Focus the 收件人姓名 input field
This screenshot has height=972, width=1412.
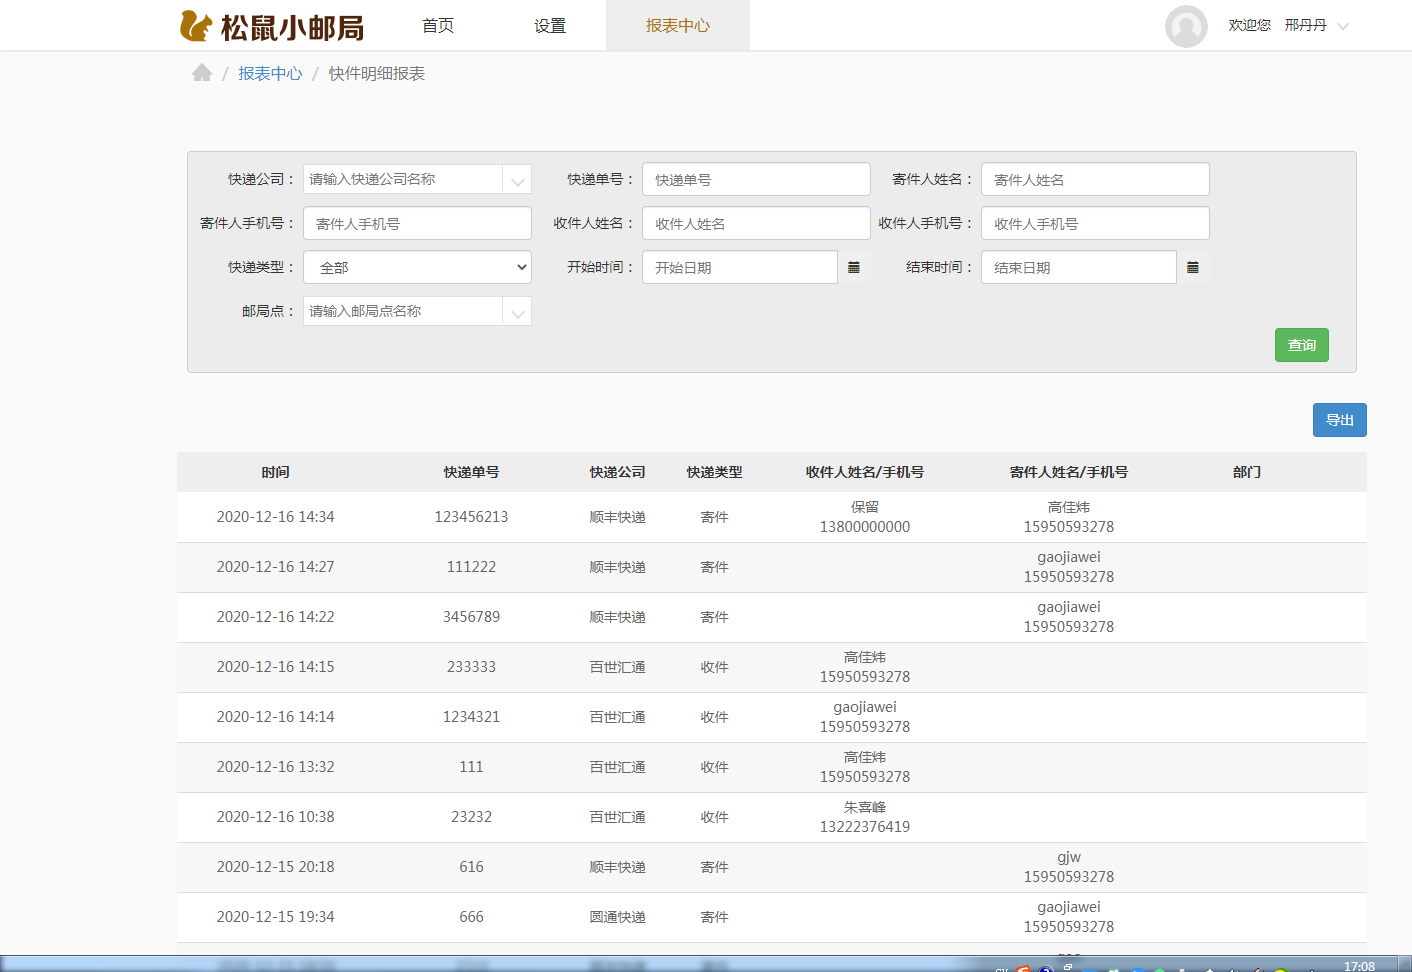[756, 223]
